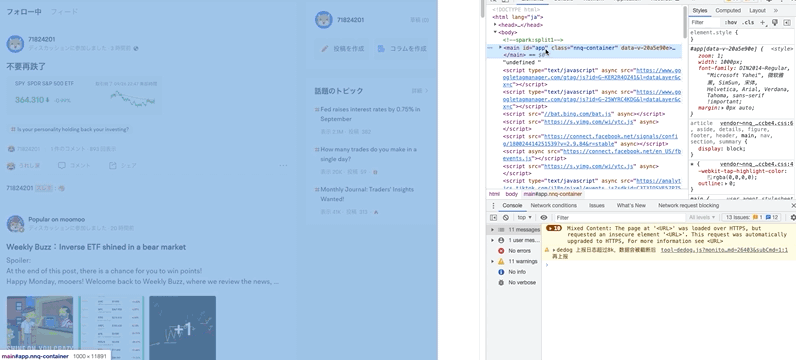Click the blue No info icon
Image resolution: width=796 pixels, height=360 pixels.
click(501, 272)
